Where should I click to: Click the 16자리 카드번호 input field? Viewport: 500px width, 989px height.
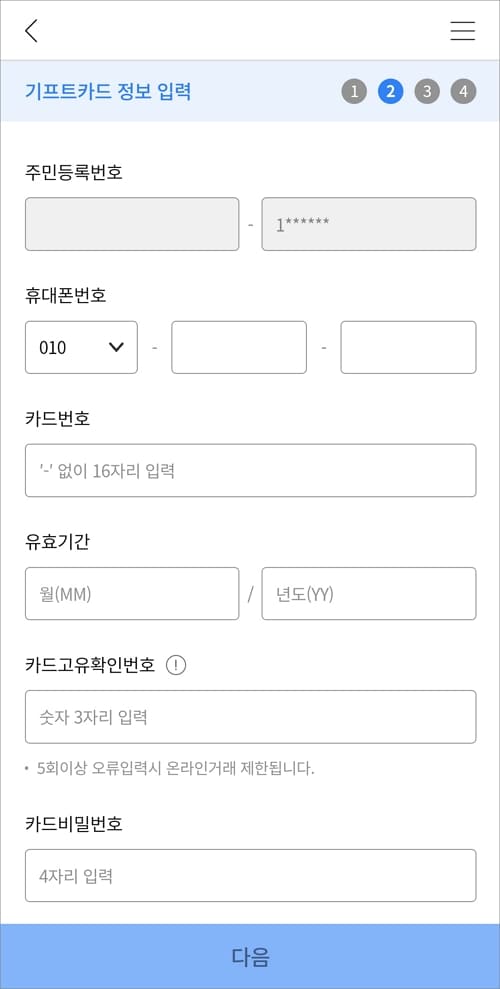(x=250, y=471)
